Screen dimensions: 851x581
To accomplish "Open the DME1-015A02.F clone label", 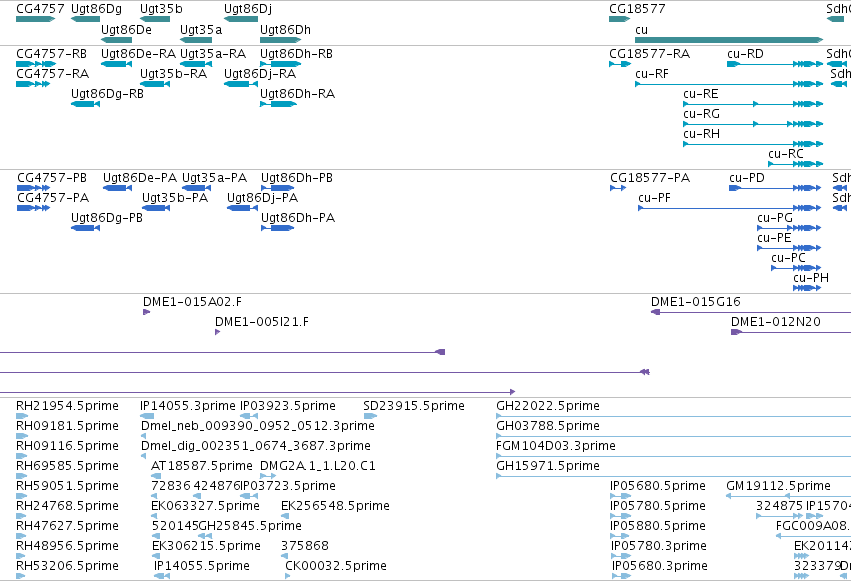I will [x=193, y=302].
